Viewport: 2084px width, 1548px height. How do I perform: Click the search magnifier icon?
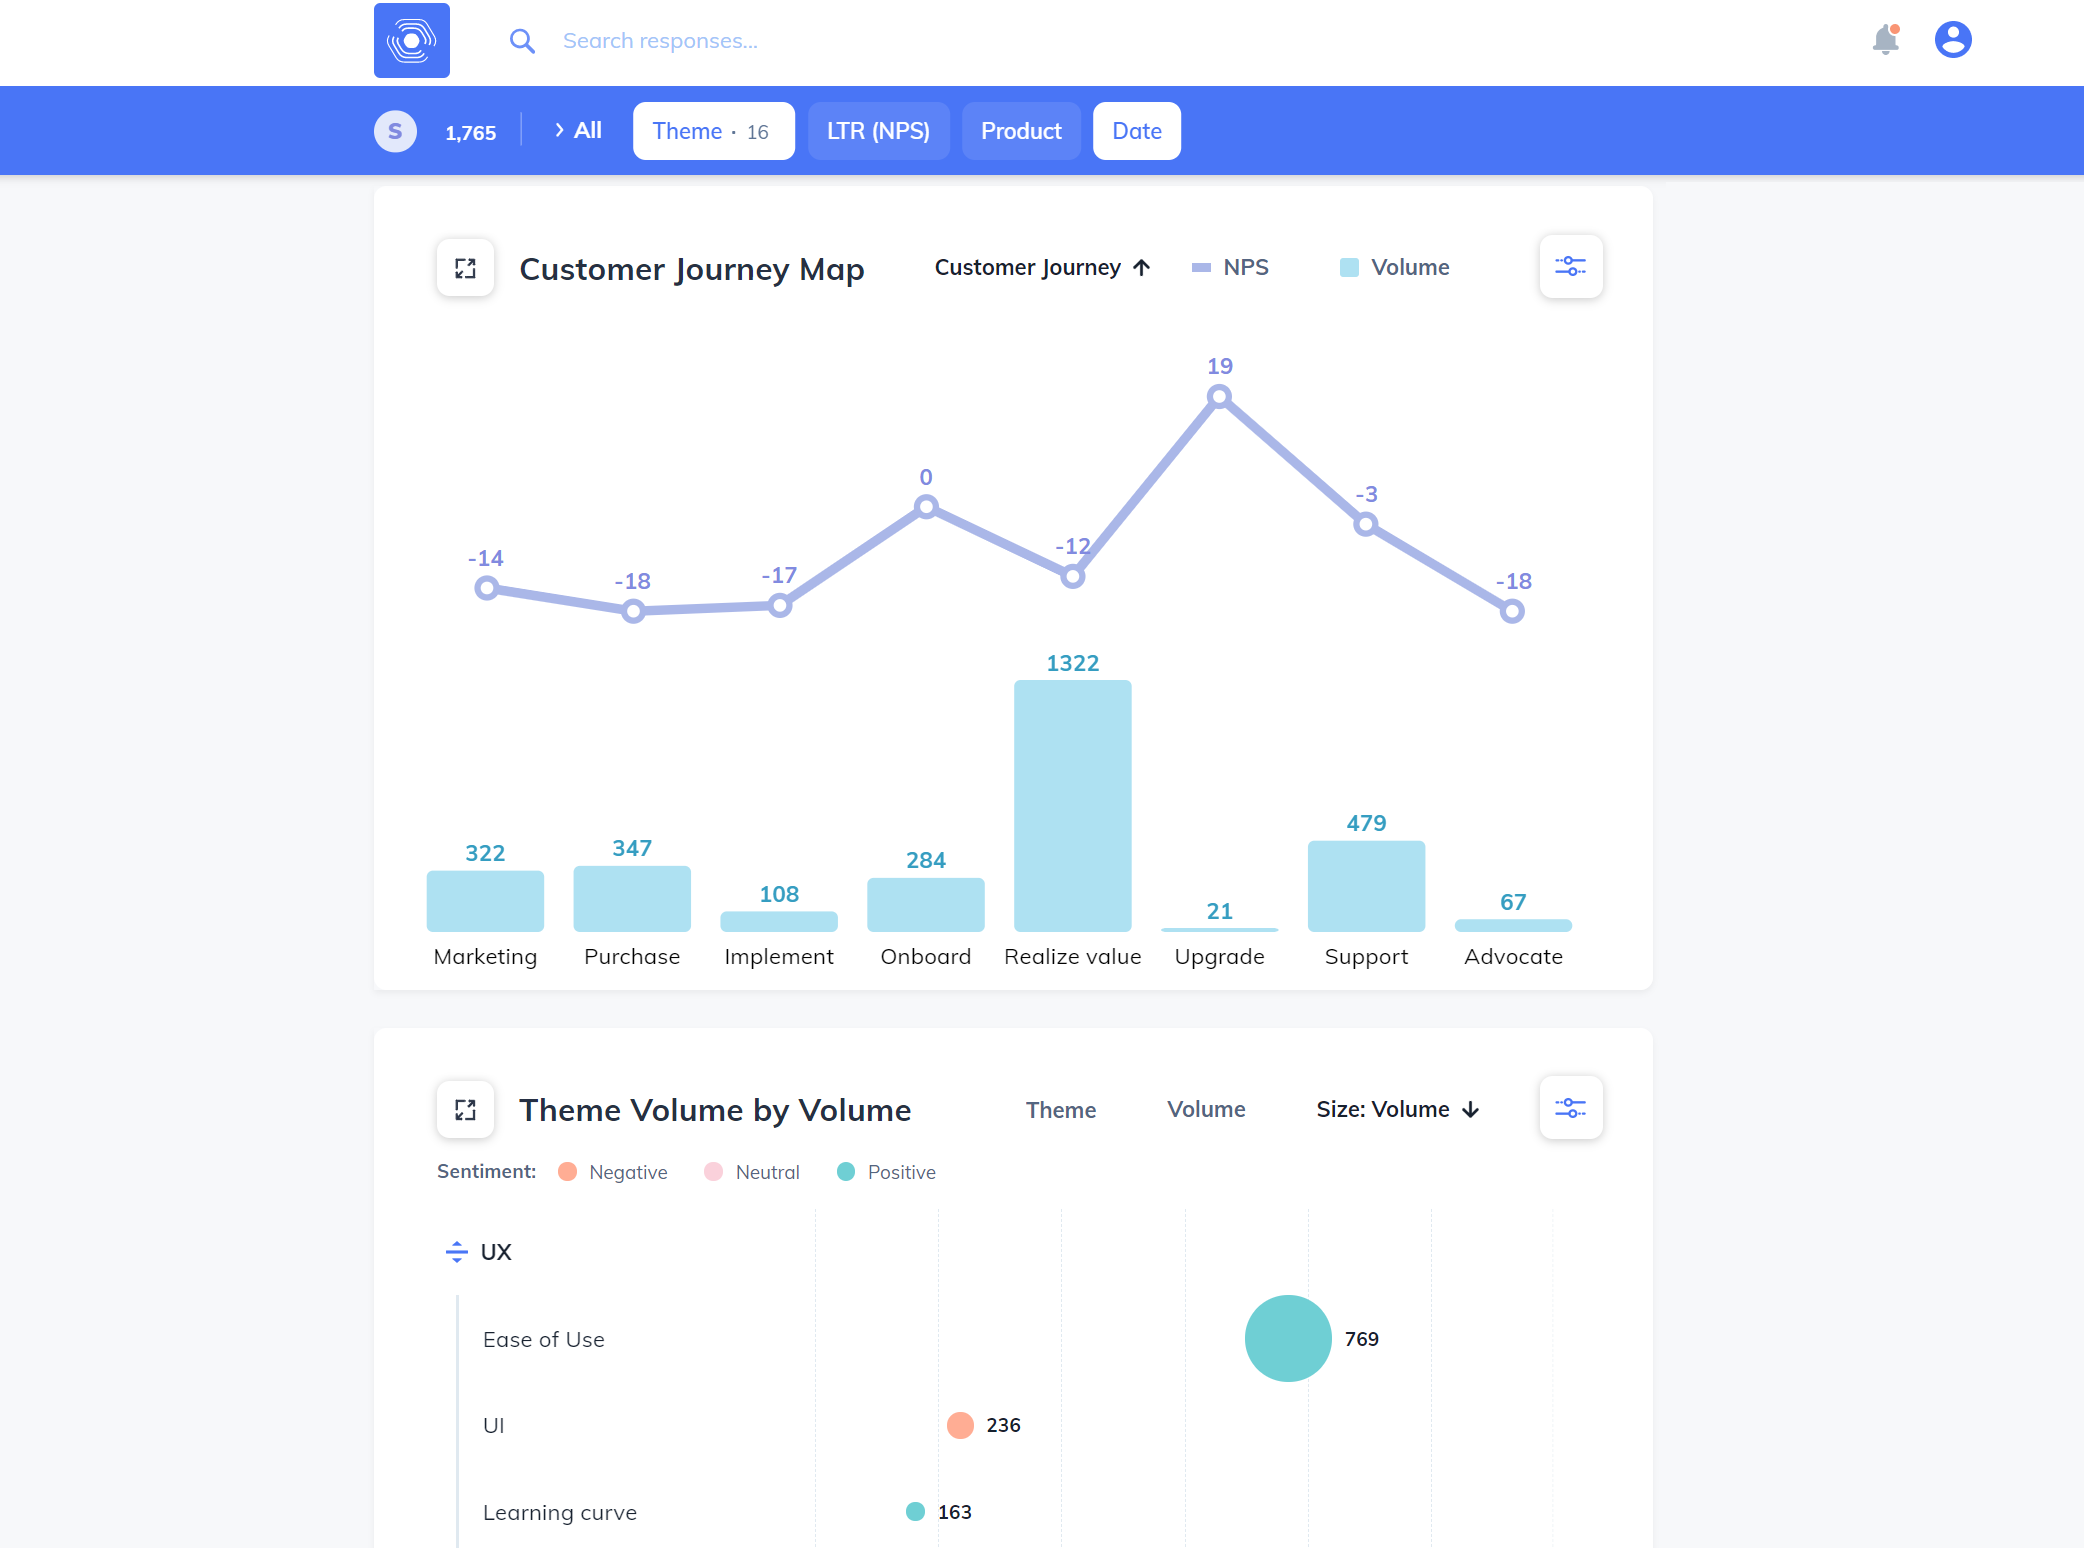(522, 41)
